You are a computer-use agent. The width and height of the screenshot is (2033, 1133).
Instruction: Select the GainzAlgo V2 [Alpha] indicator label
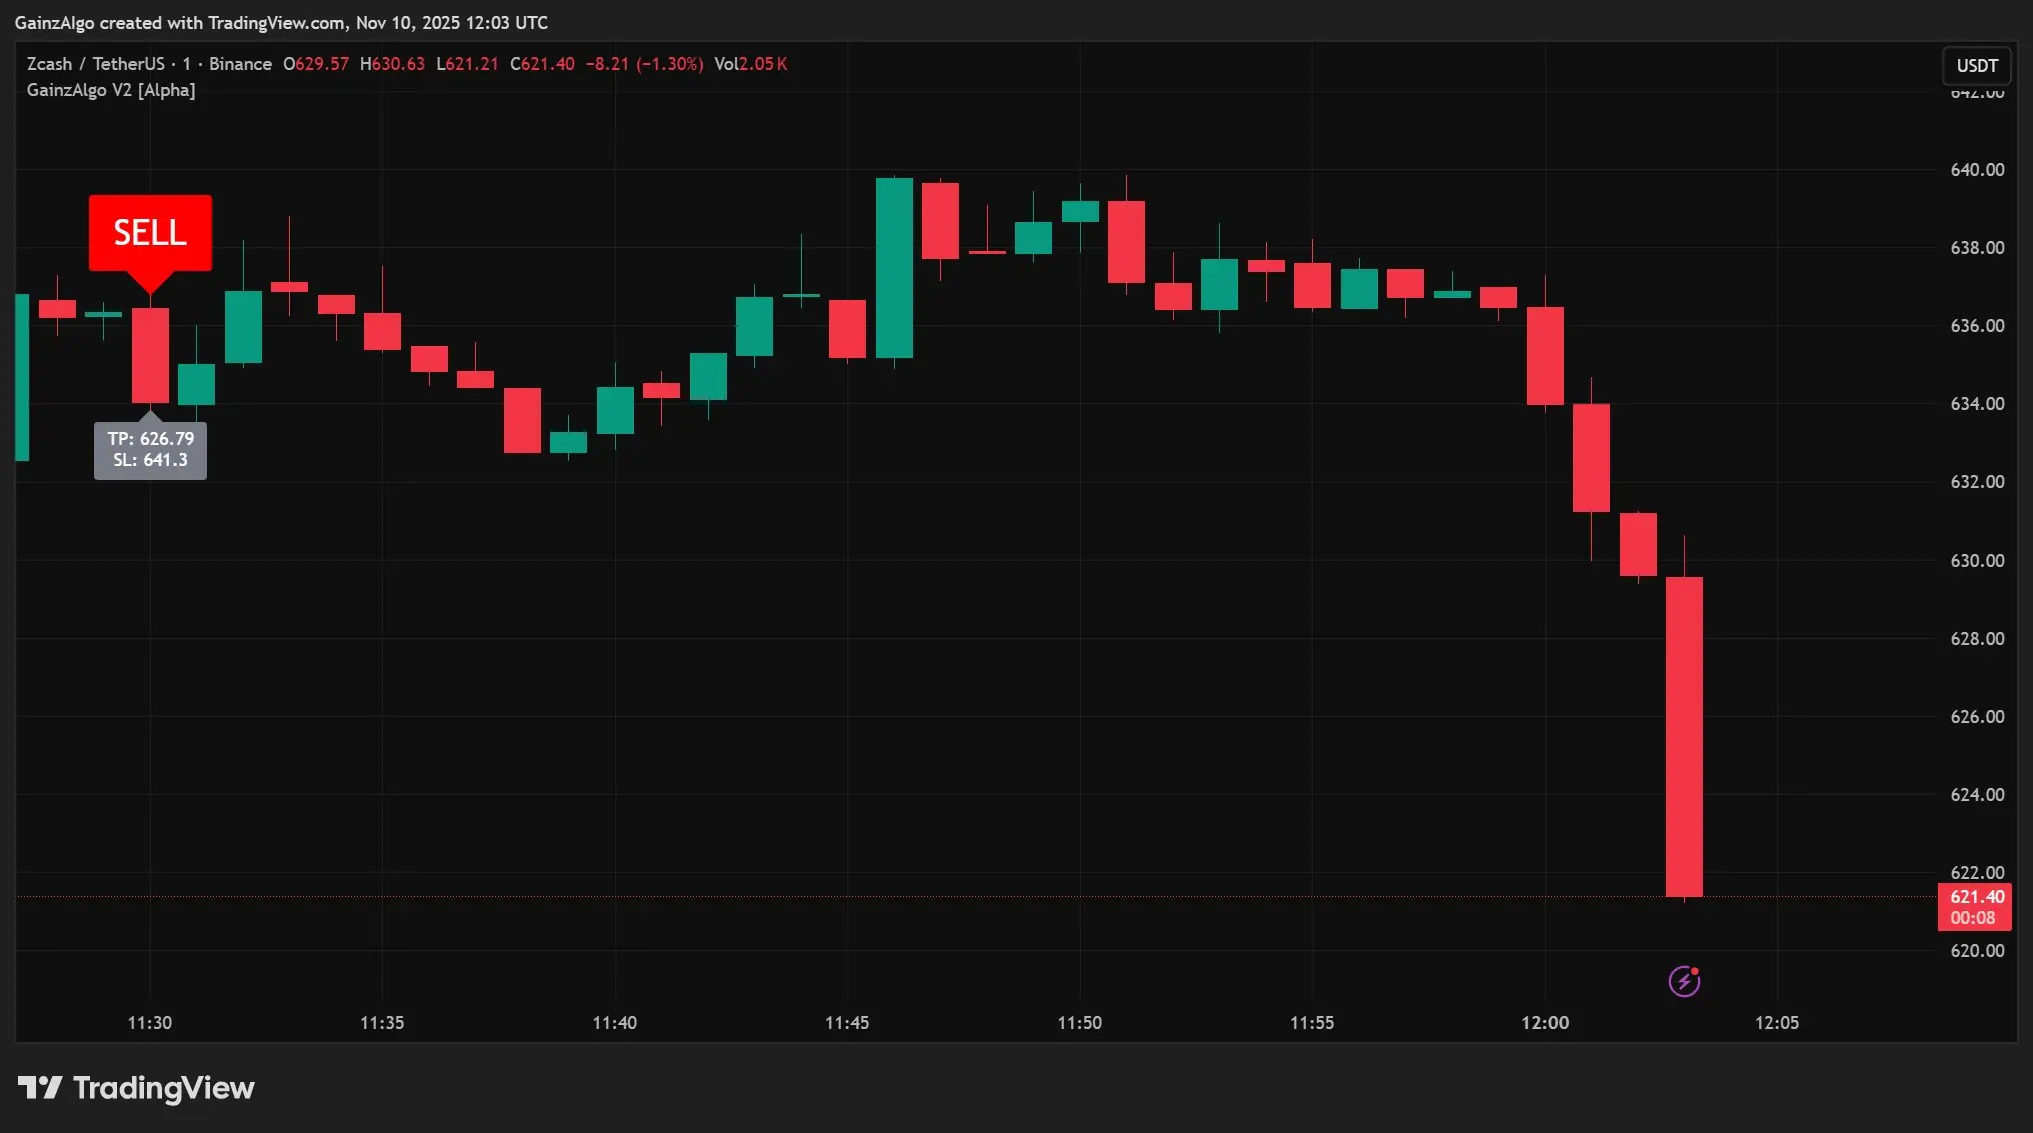(111, 90)
